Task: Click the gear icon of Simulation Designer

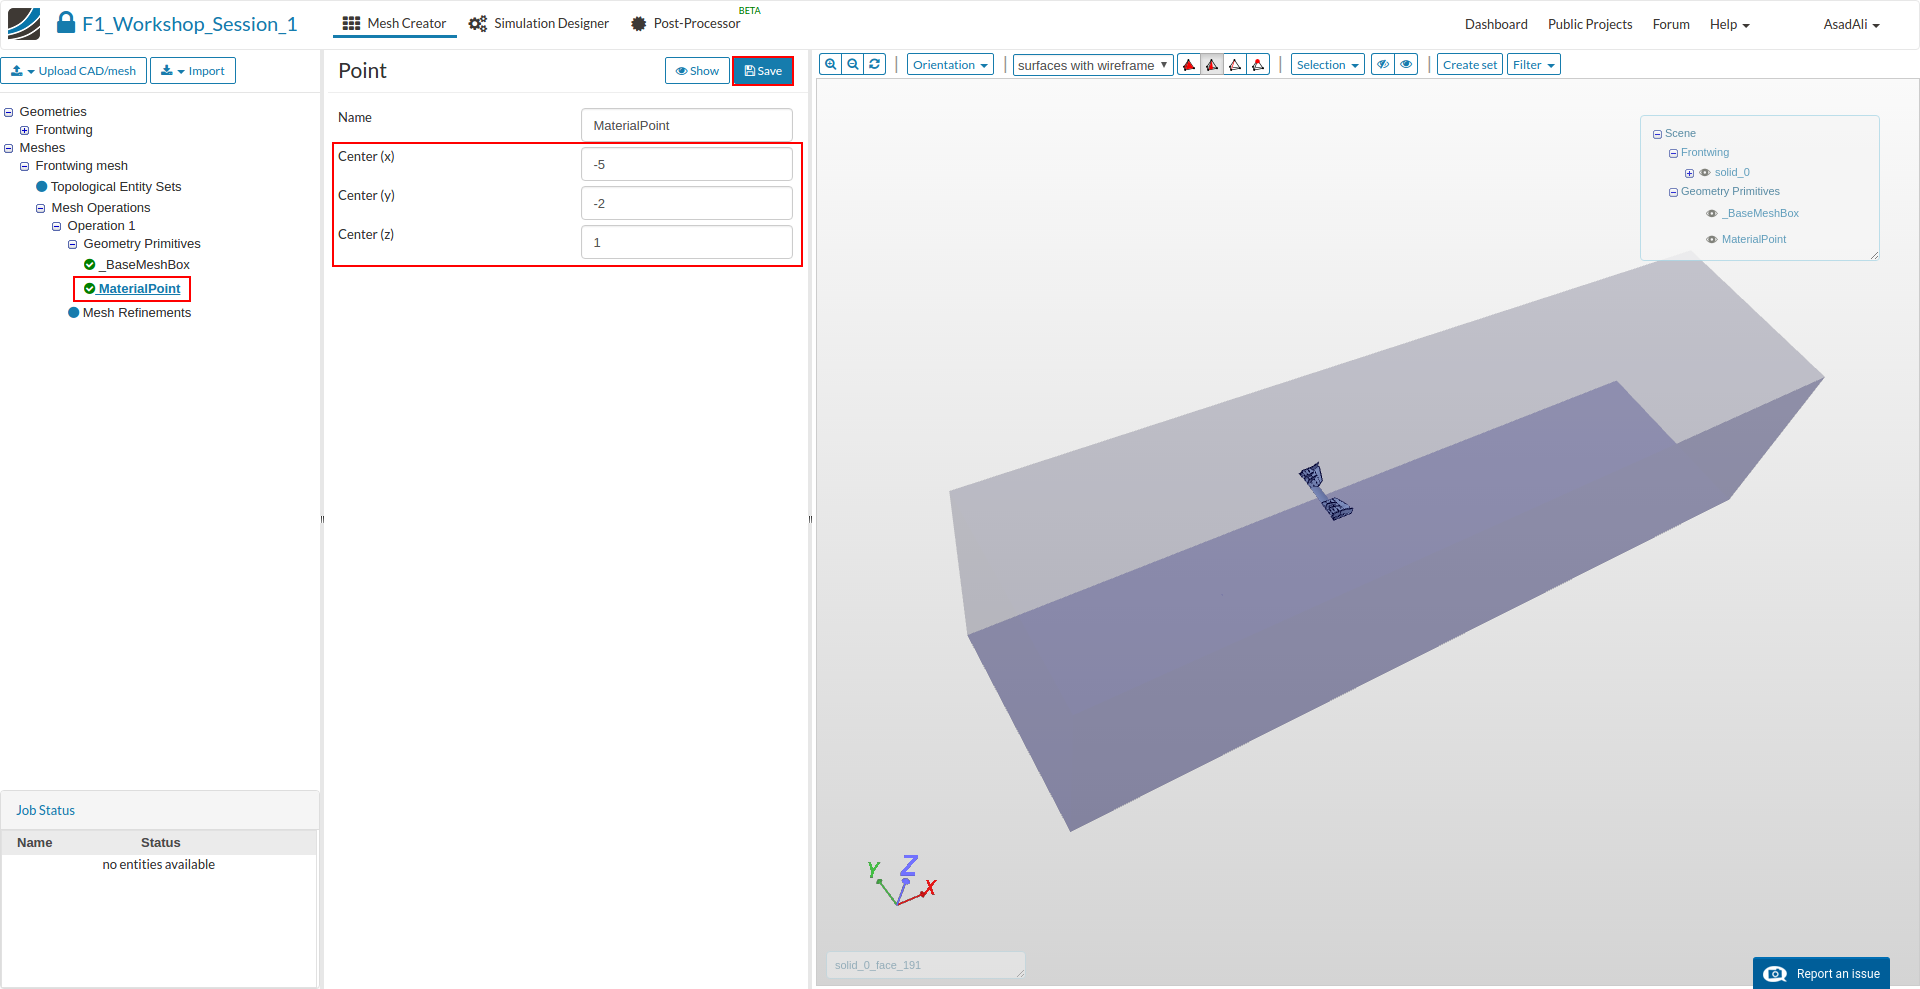Action: (x=478, y=24)
